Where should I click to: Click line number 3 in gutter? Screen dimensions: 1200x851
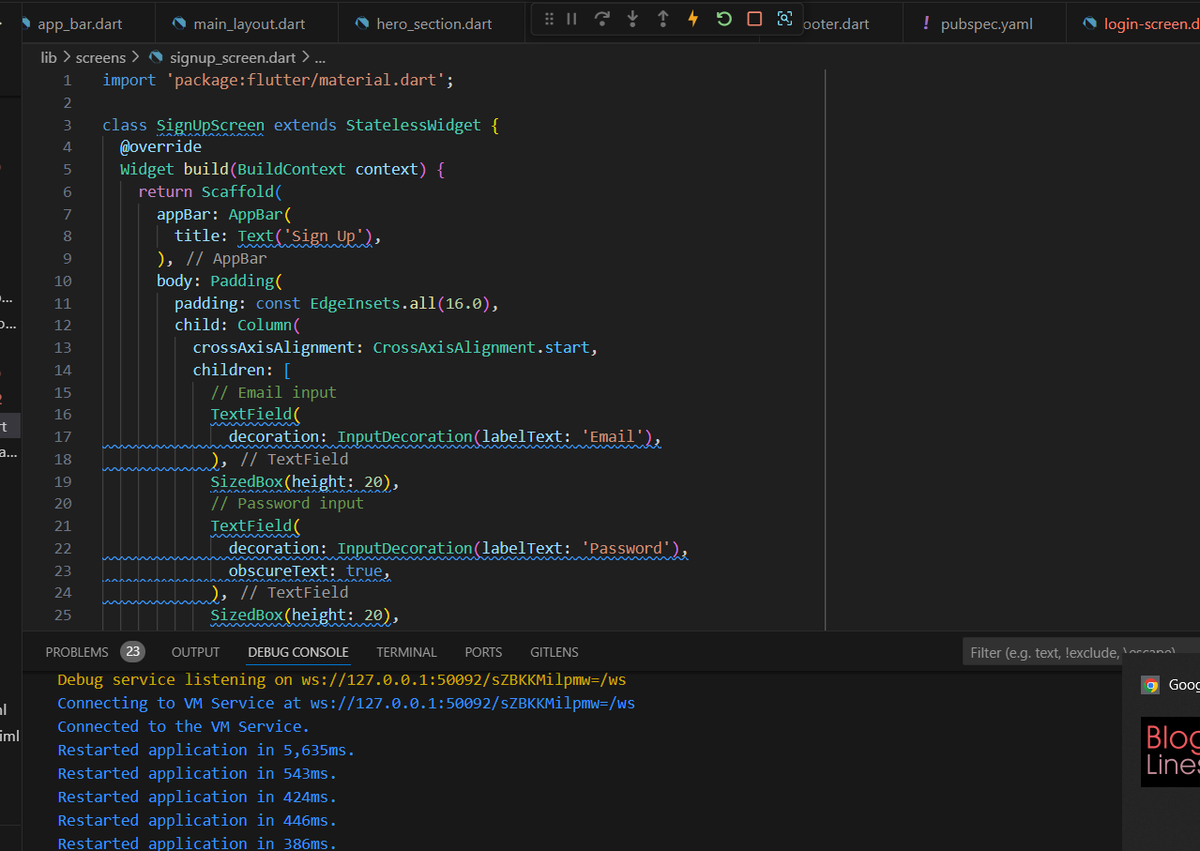coord(67,125)
